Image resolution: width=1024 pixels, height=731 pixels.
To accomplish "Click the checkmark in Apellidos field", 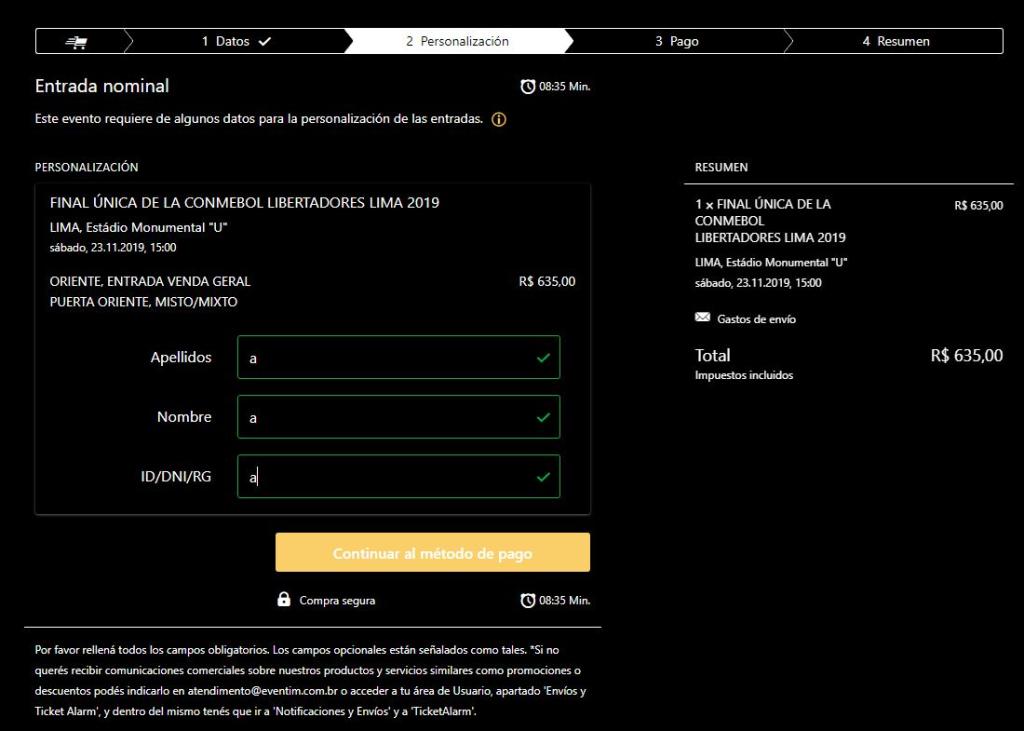I will [543, 358].
